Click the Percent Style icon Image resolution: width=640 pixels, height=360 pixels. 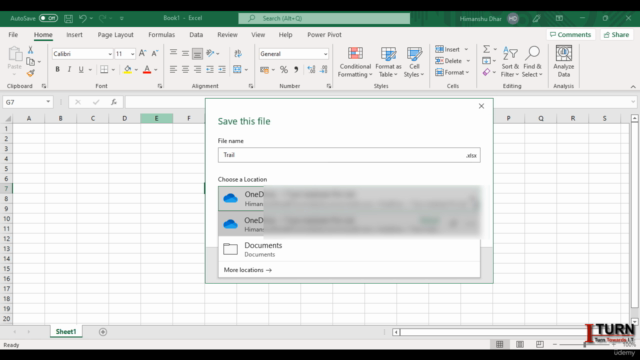pos(284,70)
